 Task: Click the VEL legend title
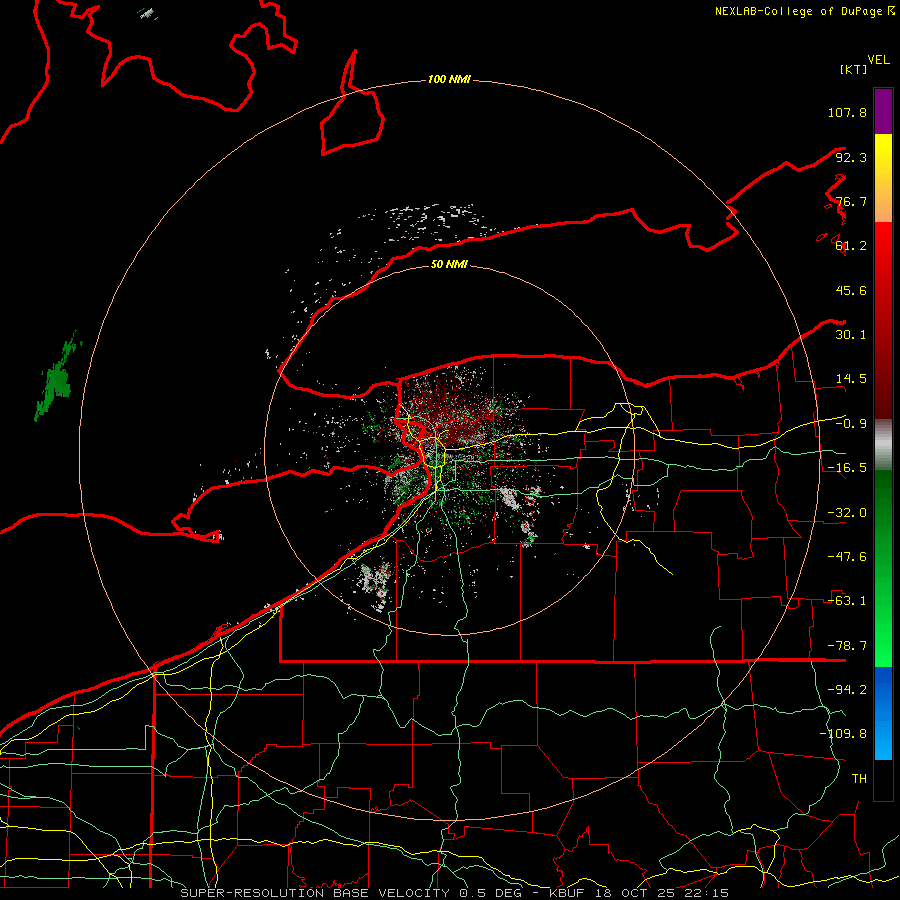pos(878,60)
